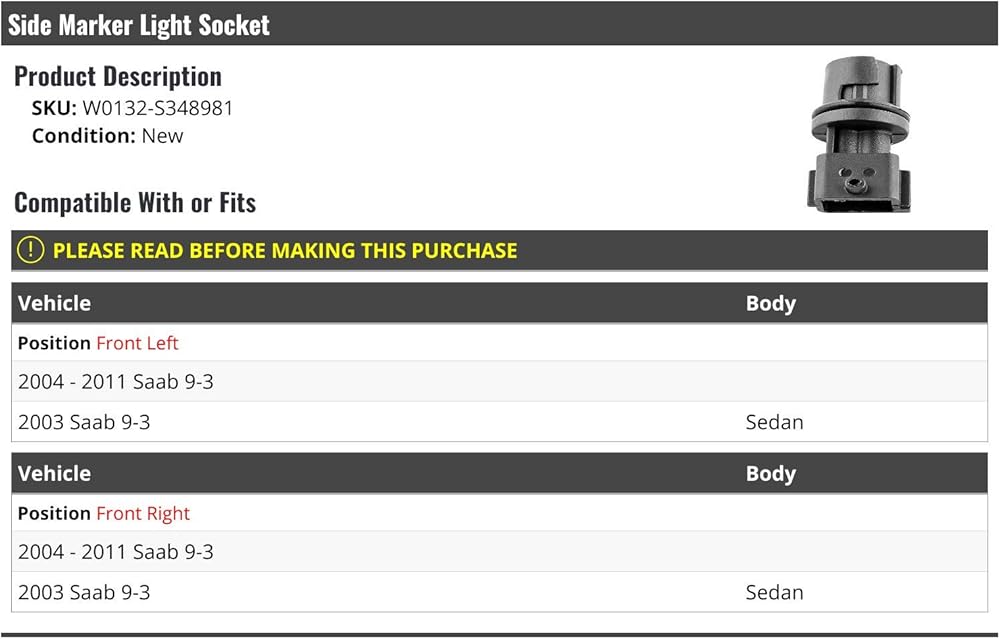Click the SKU number W0132-S348981
The image size is (1000, 639).
click(157, 108)
